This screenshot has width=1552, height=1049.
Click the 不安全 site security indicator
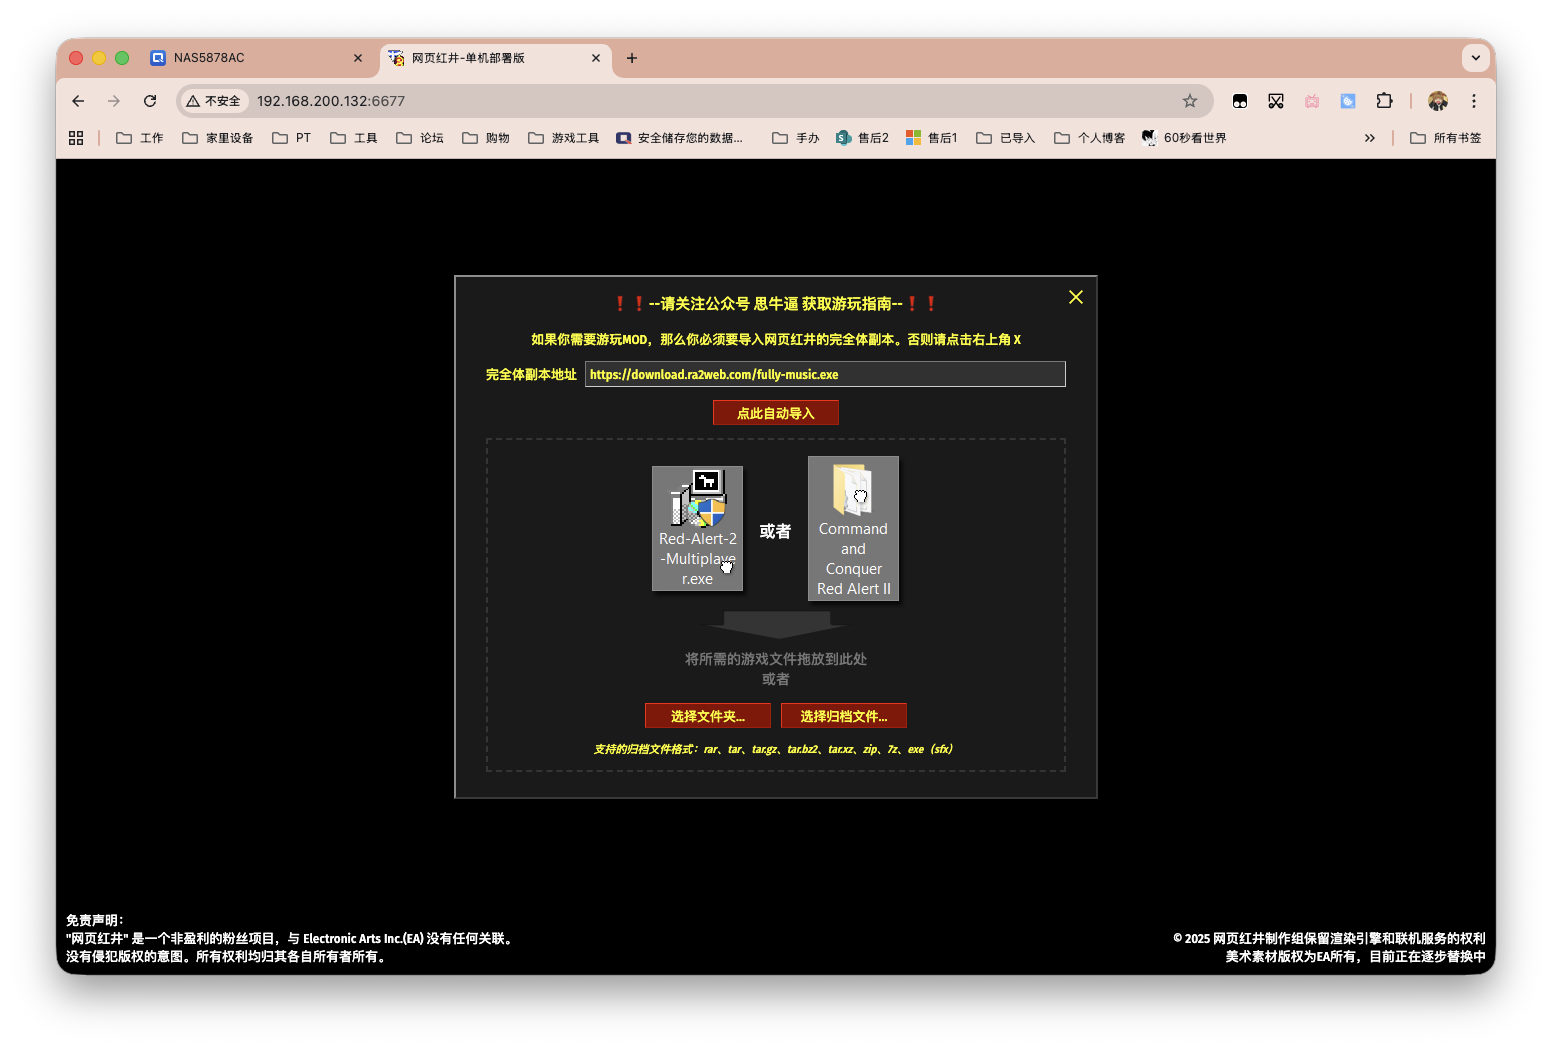click(x=213, y=101)
